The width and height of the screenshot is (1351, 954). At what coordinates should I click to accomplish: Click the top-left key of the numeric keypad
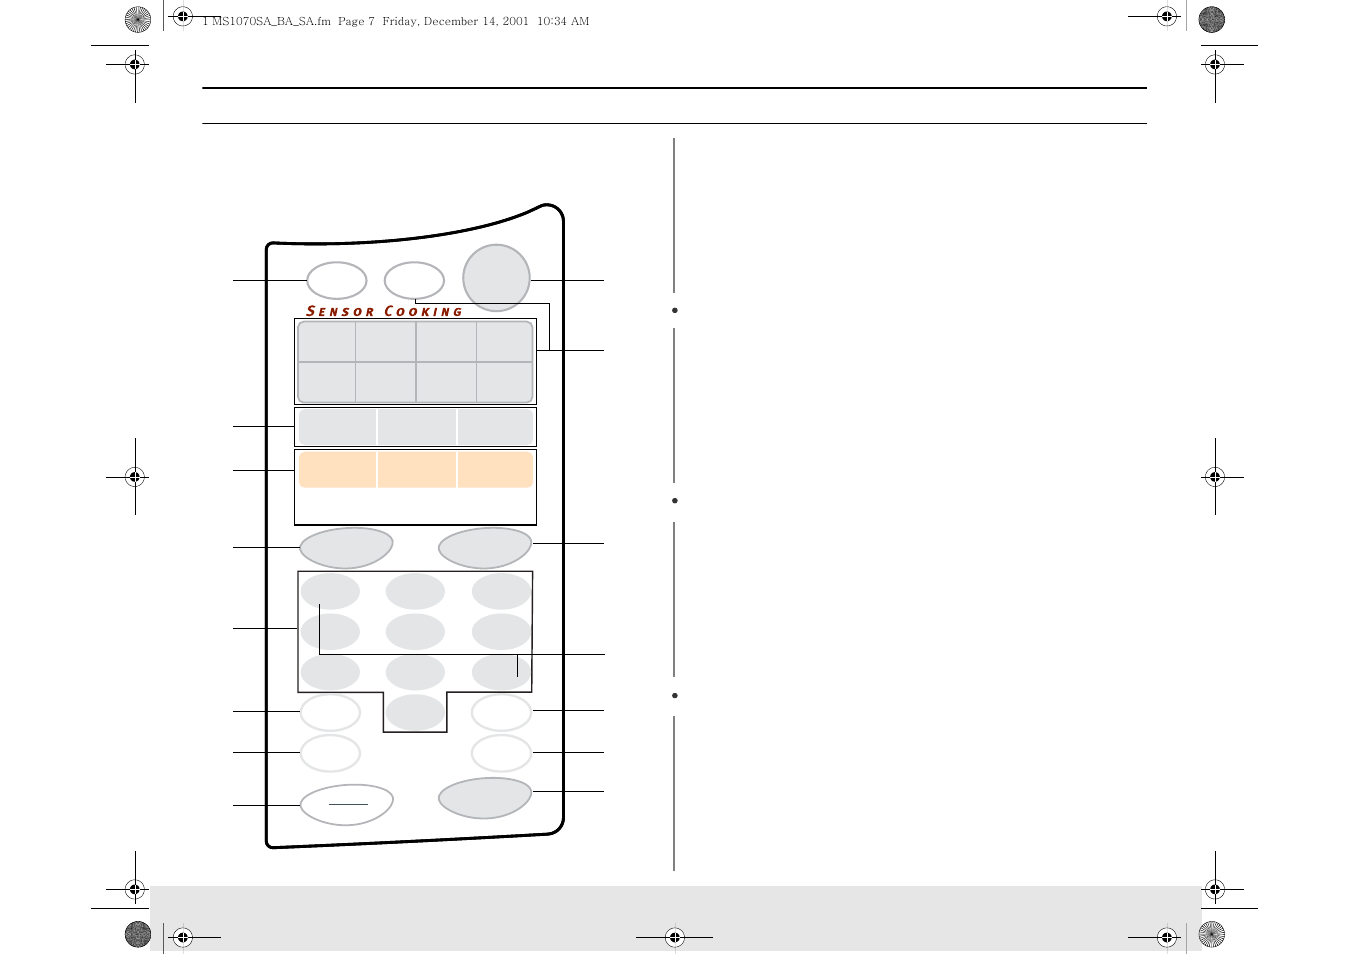(x=330, y=591)
